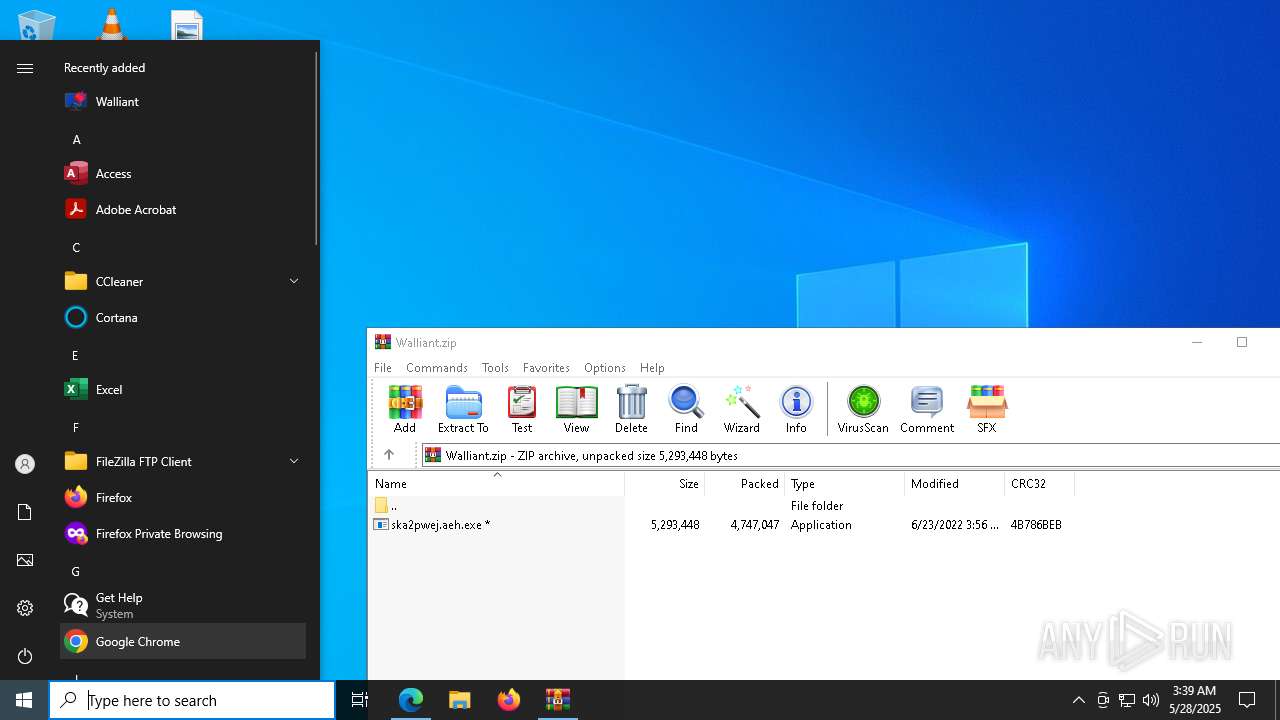Run Test on the archive
Image resolution: width=1280 pixels, height=720 pixels.
point(522,409)
